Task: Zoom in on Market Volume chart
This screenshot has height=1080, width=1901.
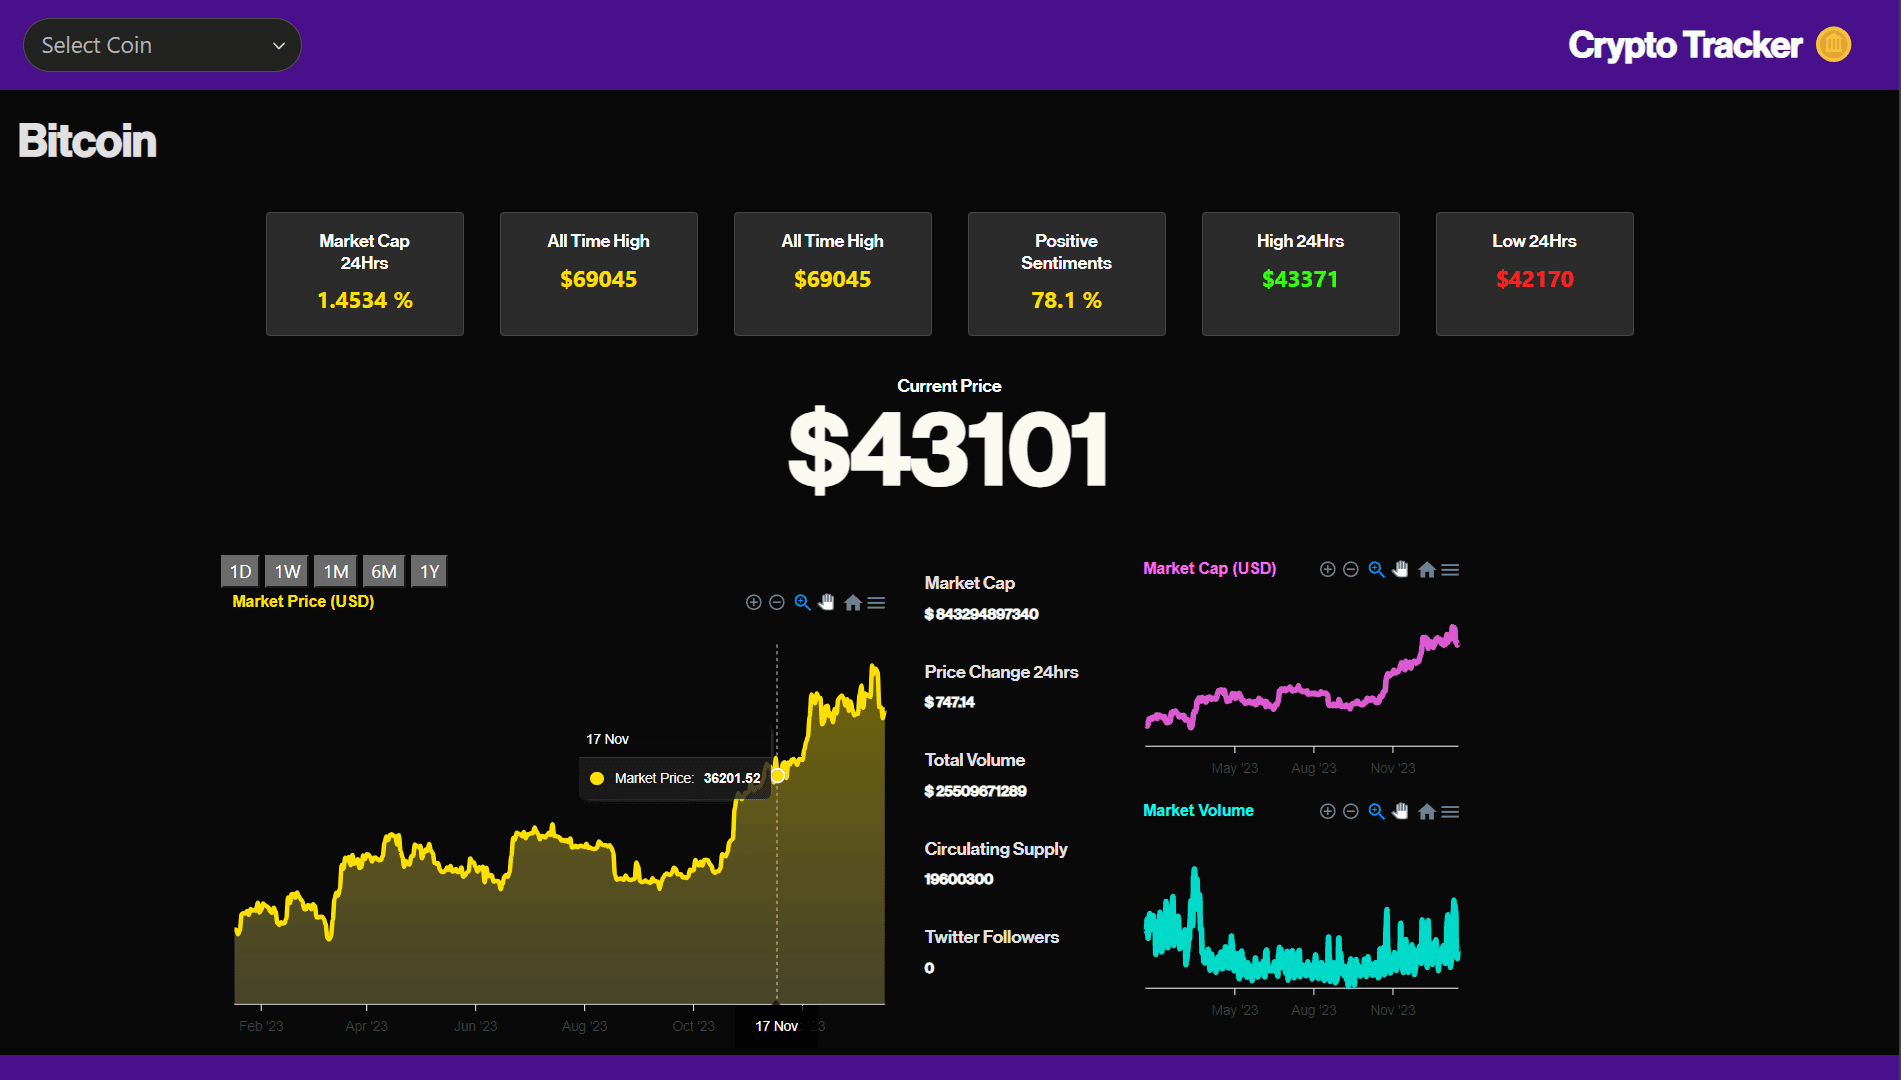Action: [x=1328, y=811]
